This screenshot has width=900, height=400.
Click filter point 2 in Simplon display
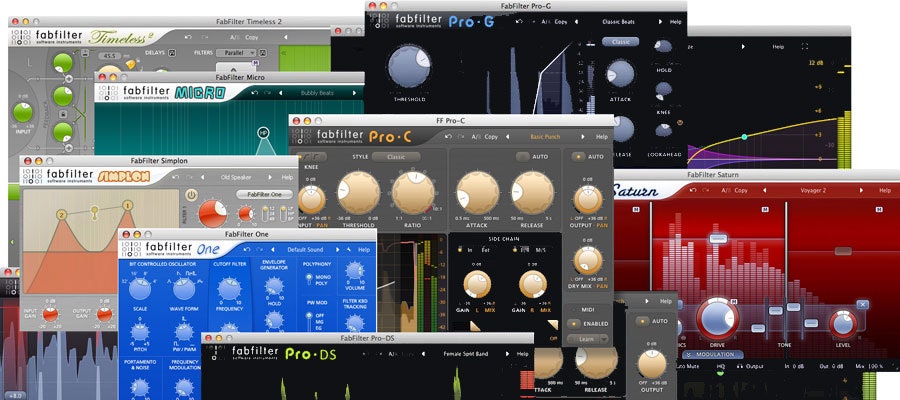coord(60,214)
